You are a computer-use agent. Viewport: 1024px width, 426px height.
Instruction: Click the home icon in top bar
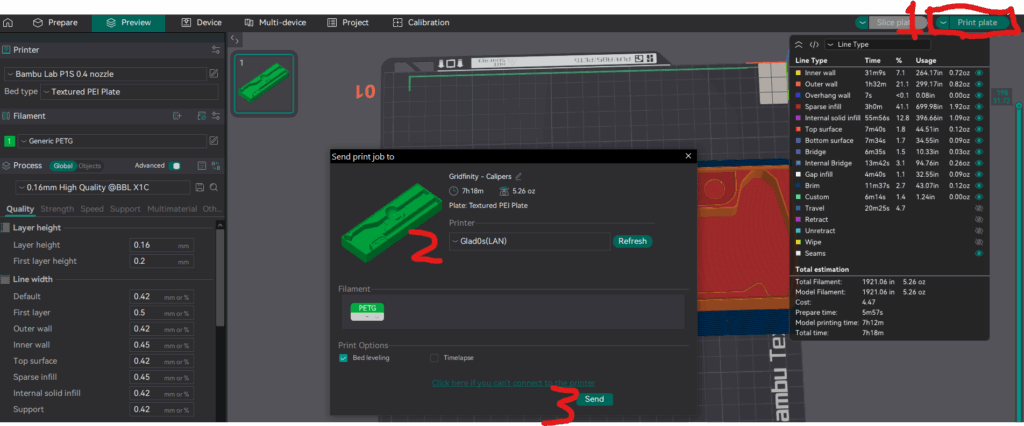(x=8, y=22)
